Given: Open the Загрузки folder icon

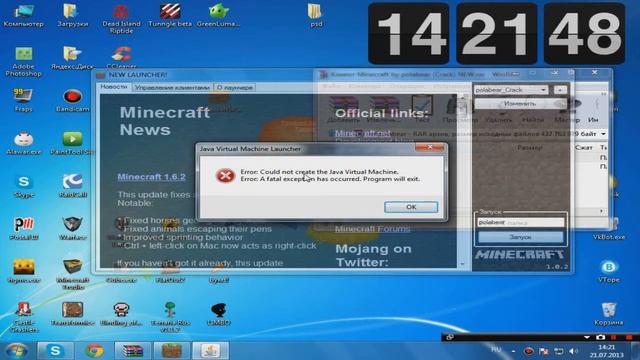Looking at the screenshot, I should tap(72, 16).
